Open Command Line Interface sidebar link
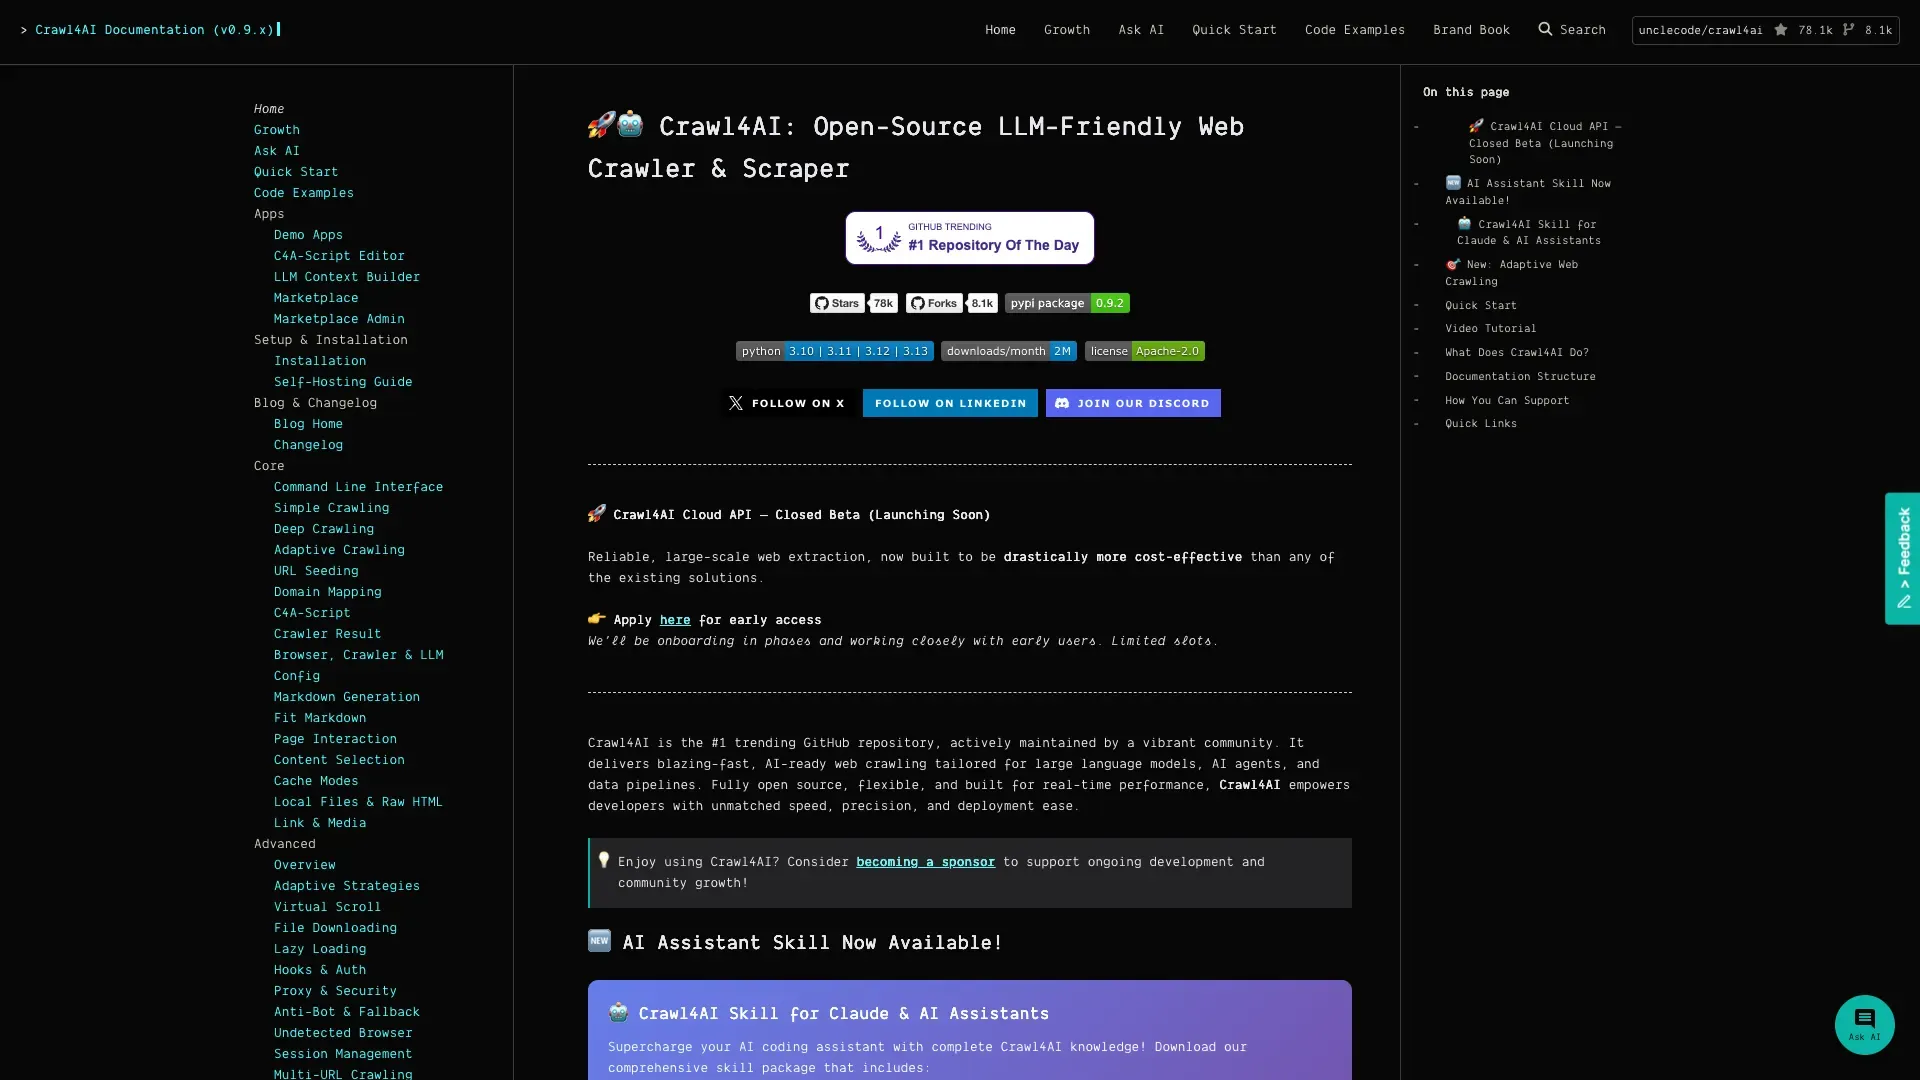The height and width of the screenshot is (1080, 1920). [x=358, y=487]
